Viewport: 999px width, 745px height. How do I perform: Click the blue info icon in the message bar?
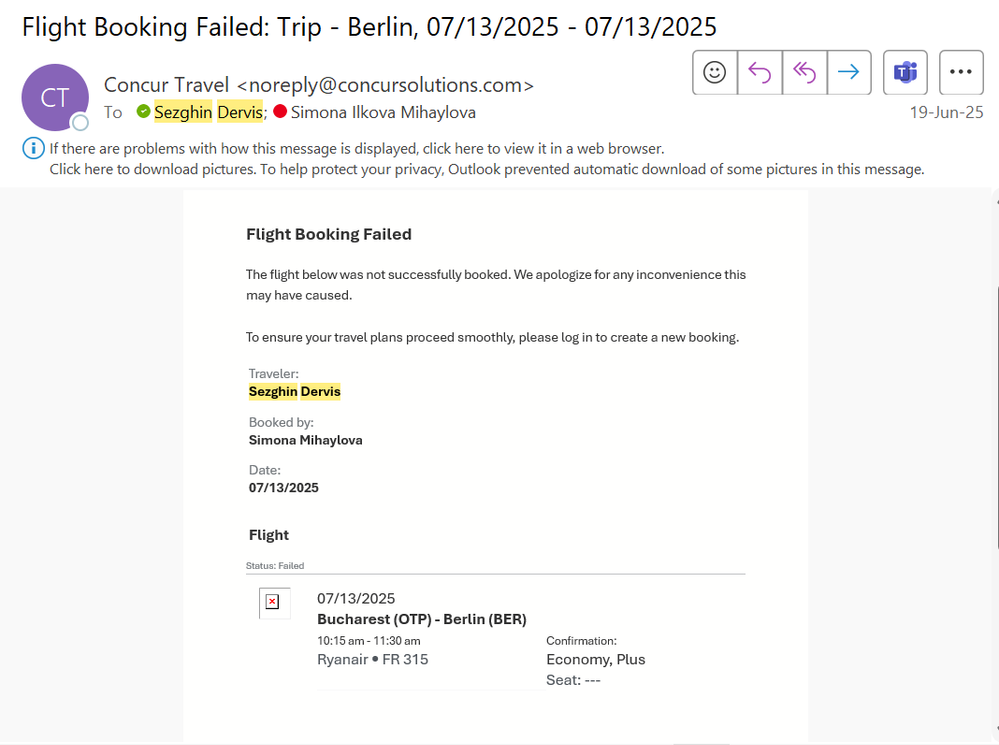click(x=33, y=148)
